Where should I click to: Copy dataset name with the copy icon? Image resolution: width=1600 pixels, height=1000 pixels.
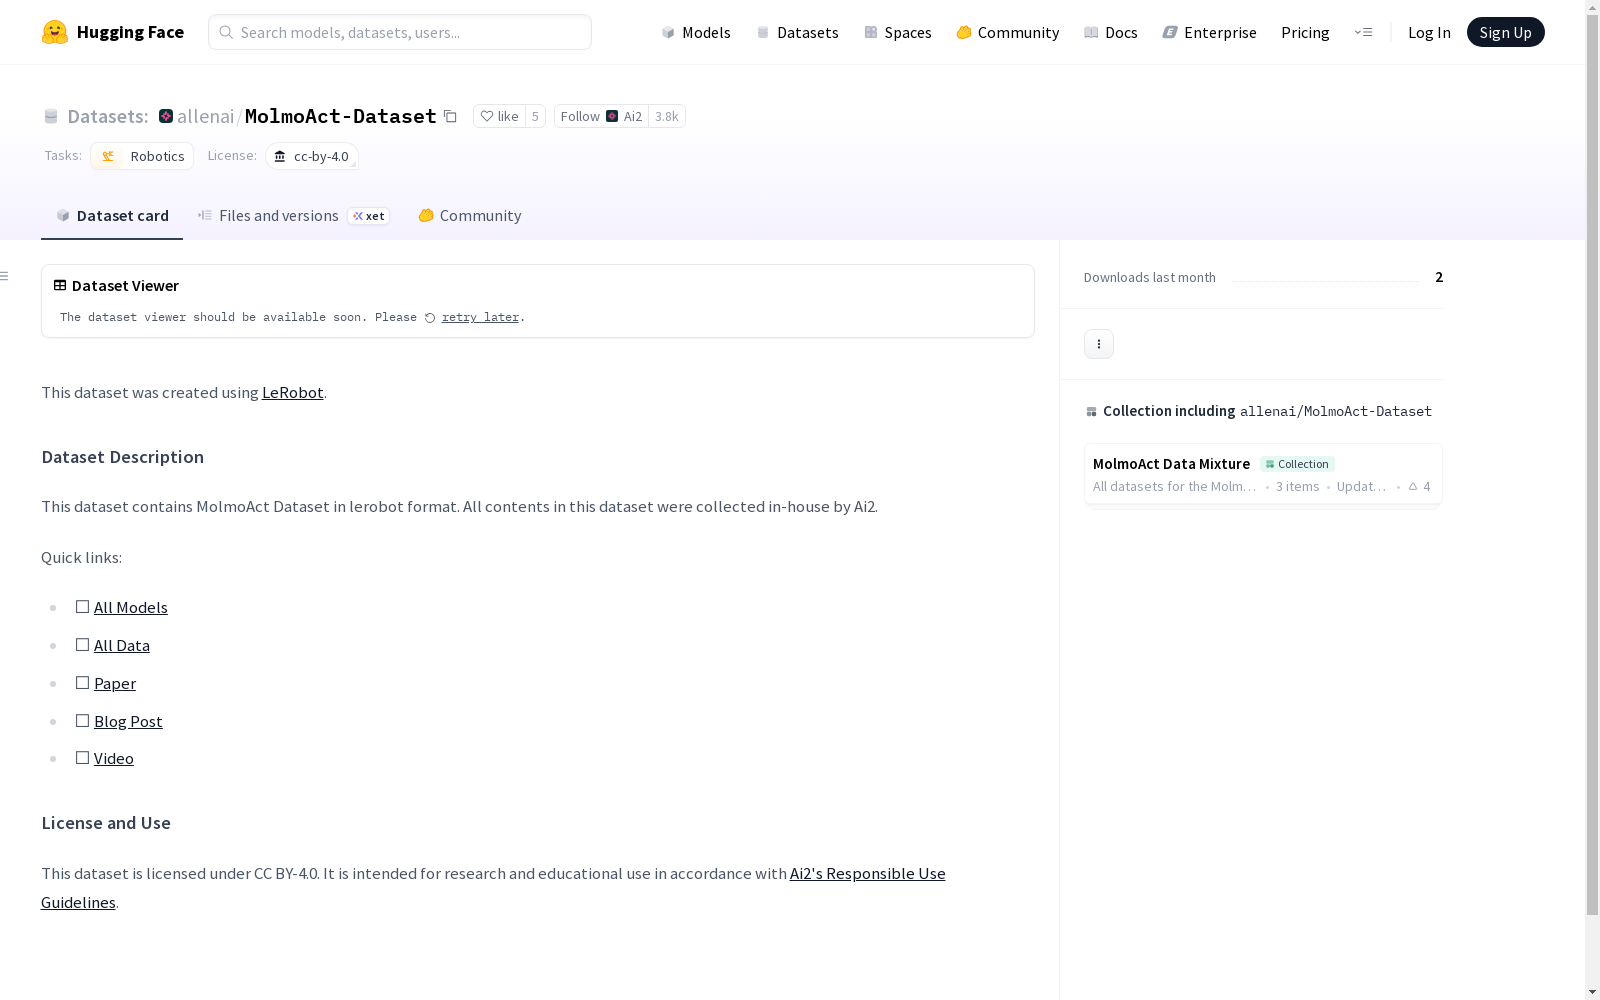pos(450,116)
